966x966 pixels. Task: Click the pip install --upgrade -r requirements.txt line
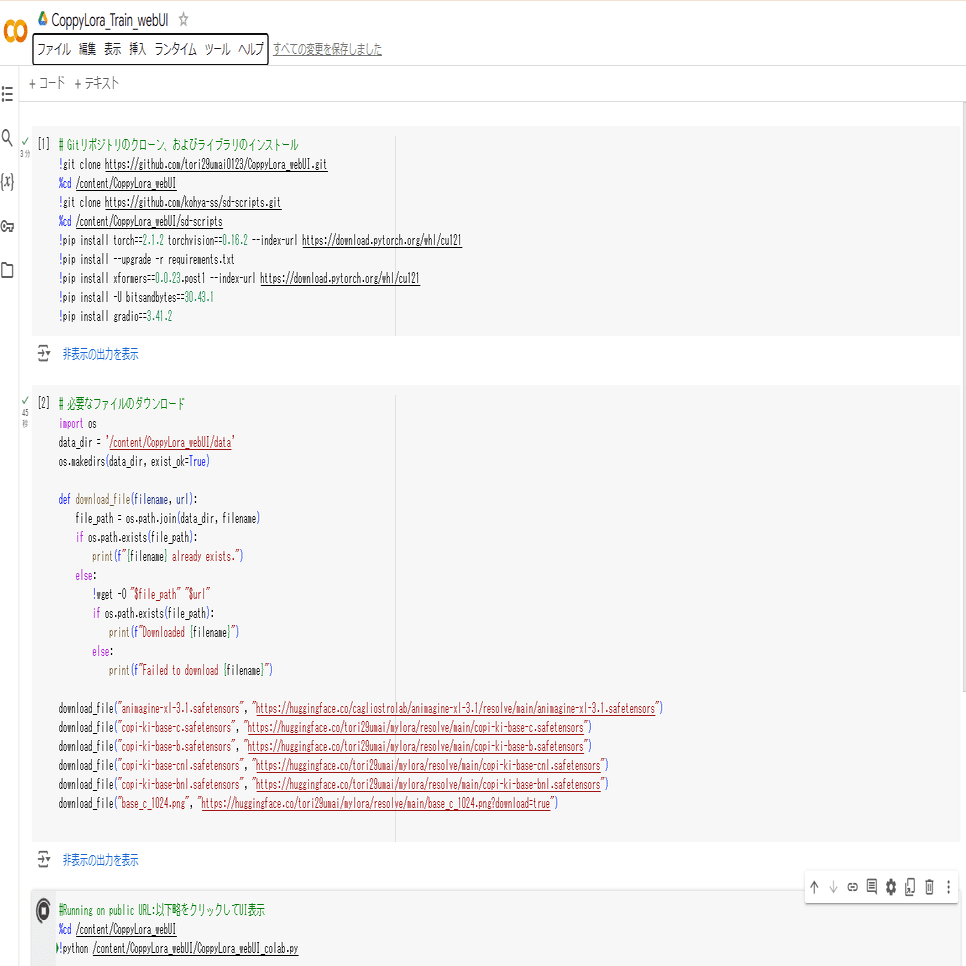tap(147, 259)
